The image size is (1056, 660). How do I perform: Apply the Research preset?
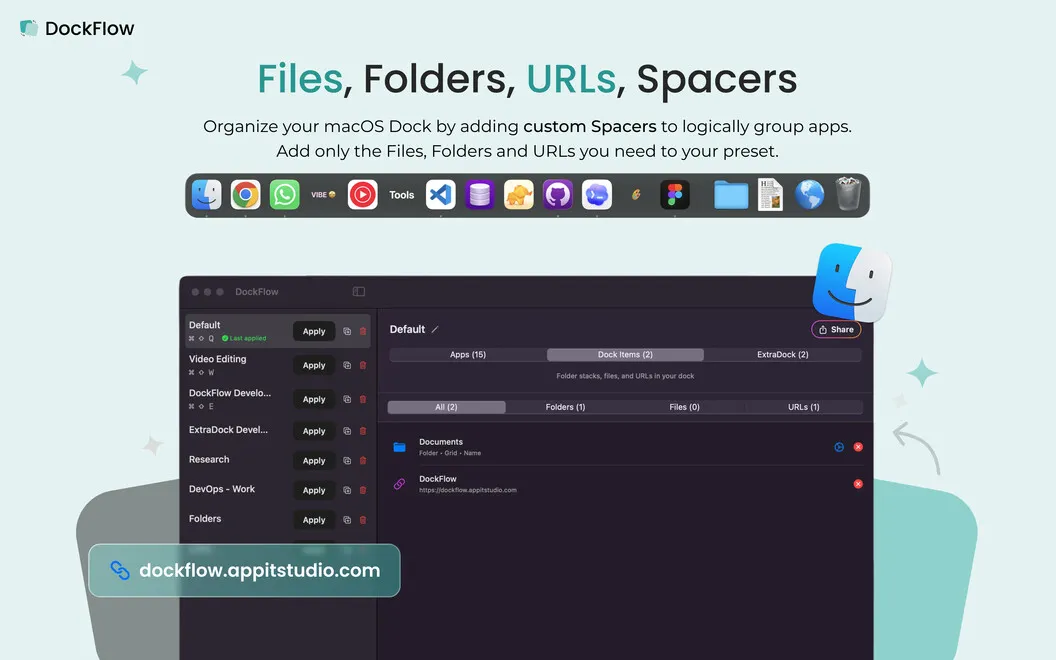314,461
